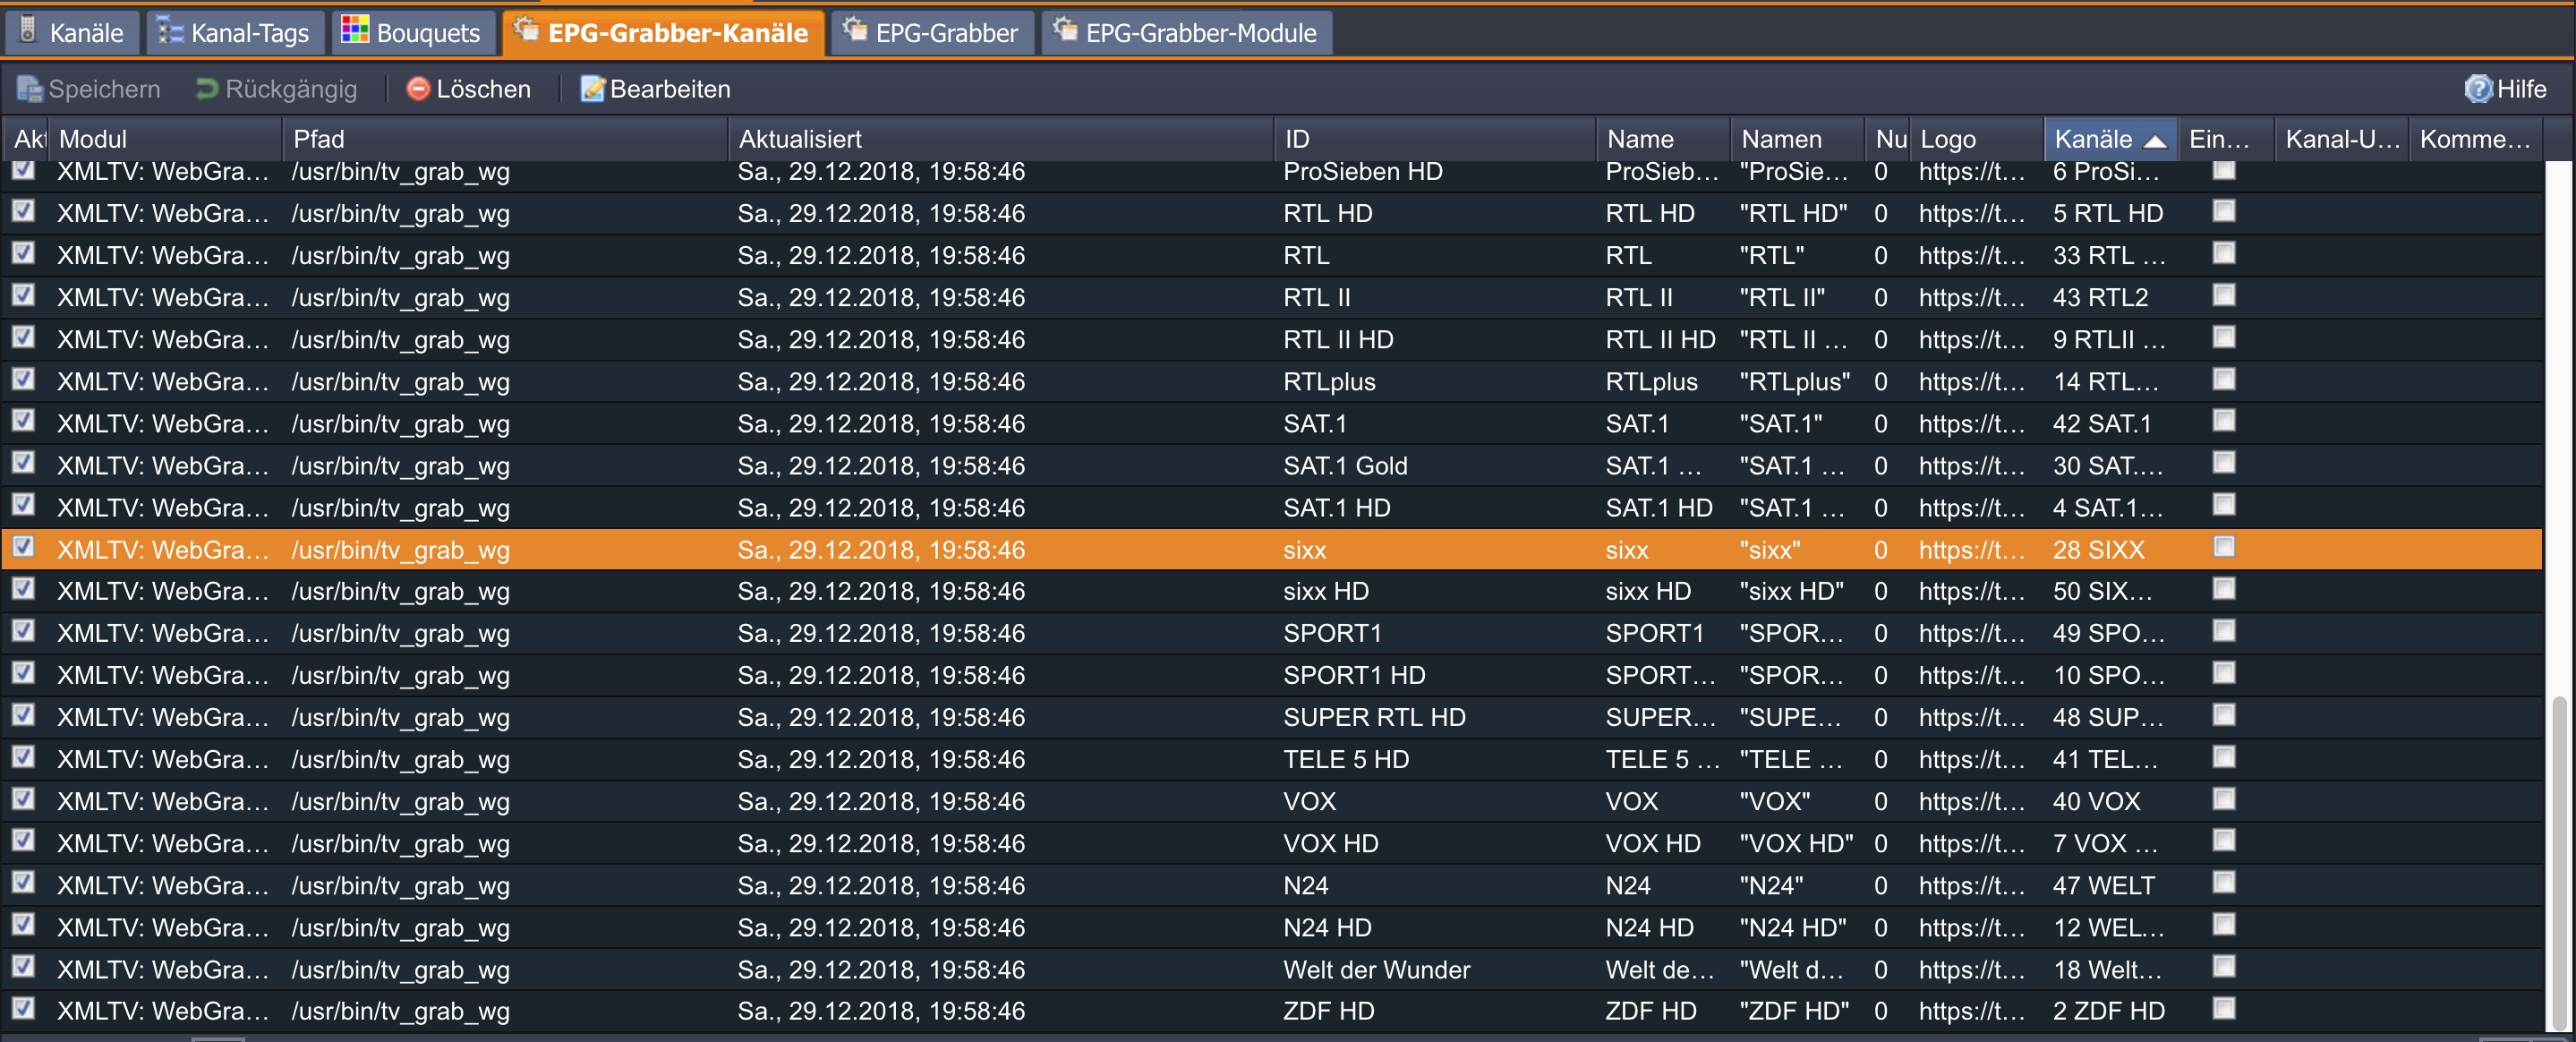Click Namen cell "VOX" in quotes
The image size is (2576, 1042).
(1775, 801)
